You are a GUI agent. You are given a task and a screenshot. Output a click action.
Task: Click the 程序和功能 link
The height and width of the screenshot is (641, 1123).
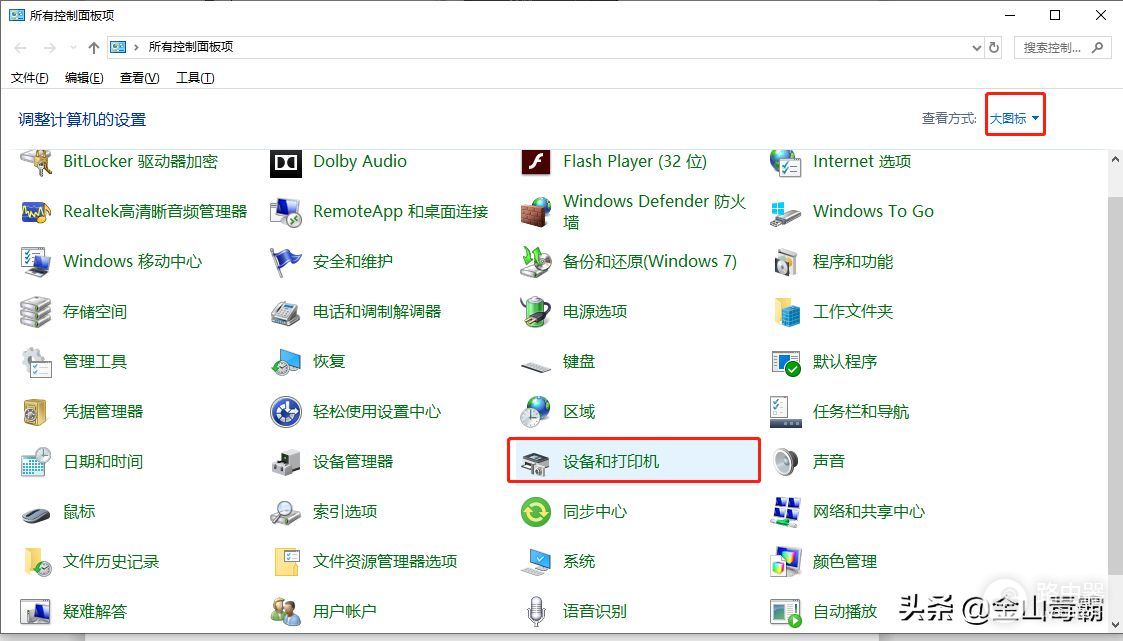[x=853, y=262]
